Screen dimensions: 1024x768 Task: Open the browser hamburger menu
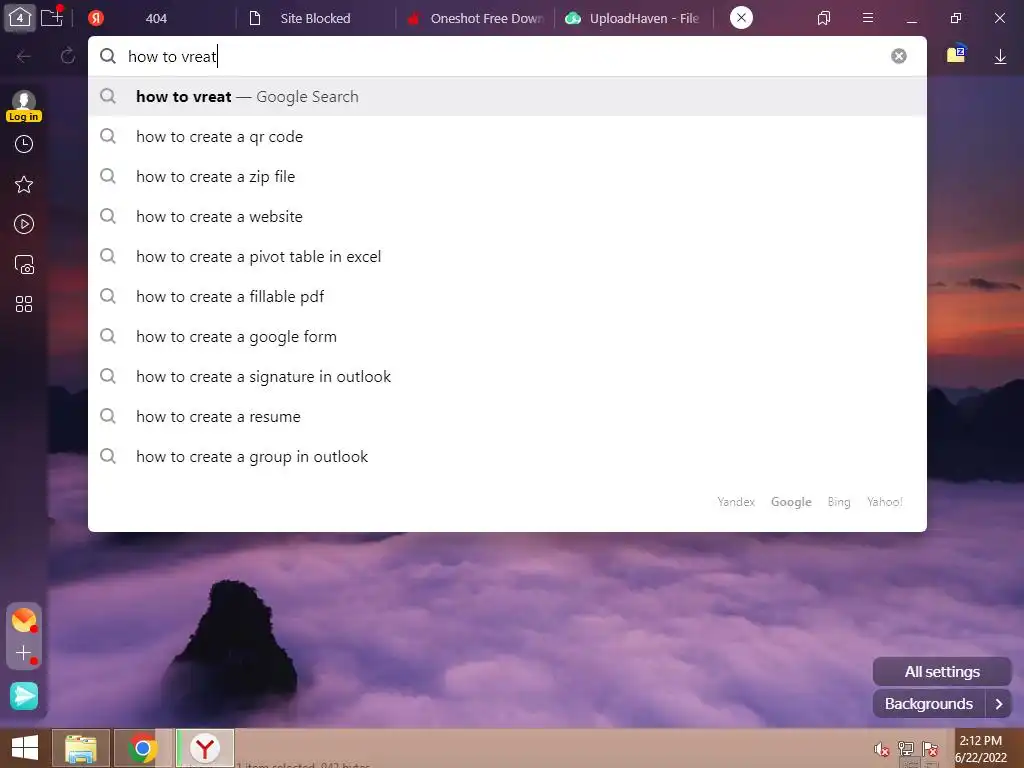pyautogui.click(x=867, y=18)
